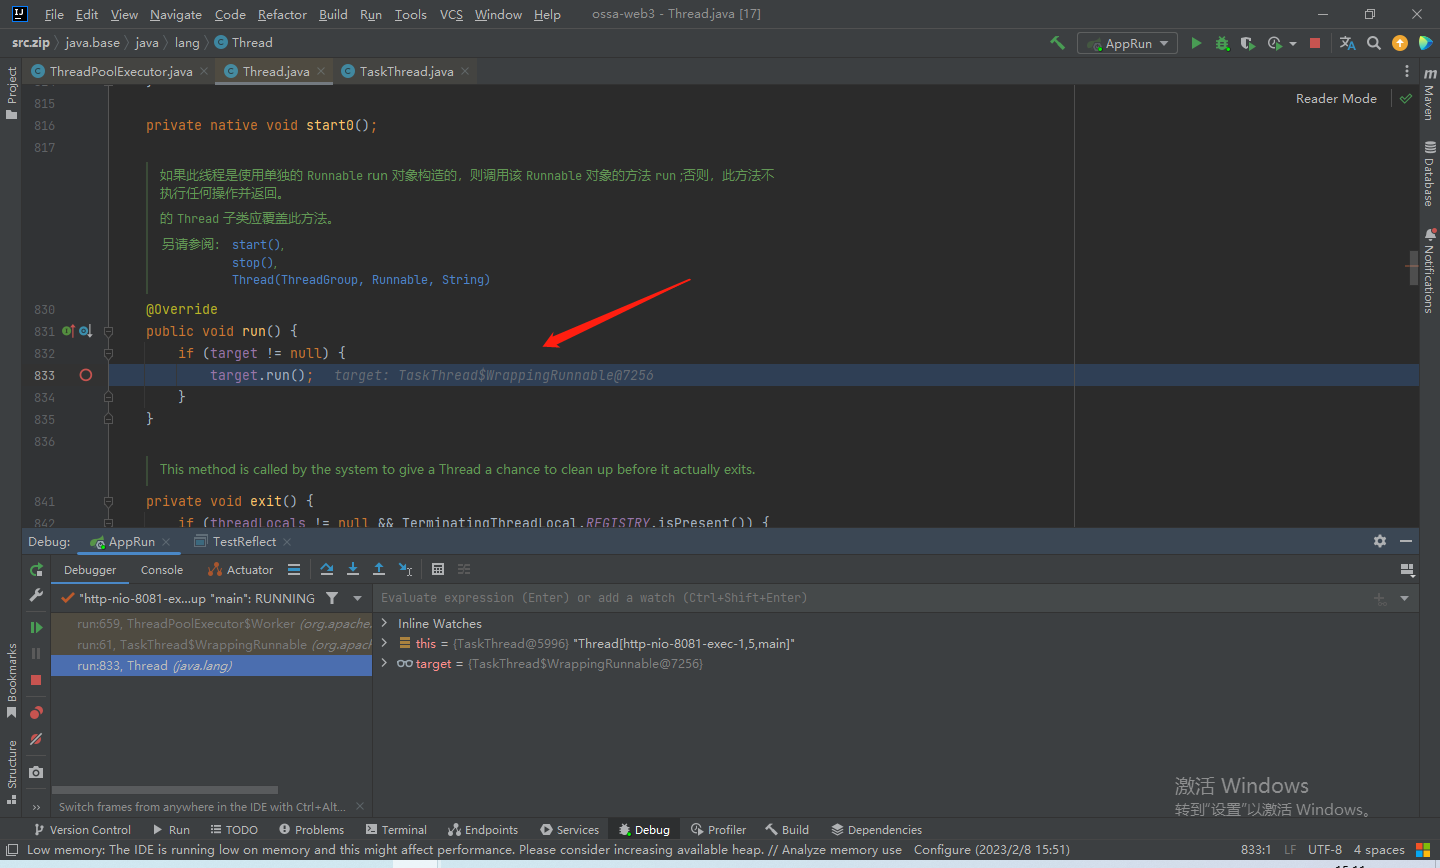The image size is (1440, 868).
Task: Open the Problems tool window
Action: pos(311,830)
